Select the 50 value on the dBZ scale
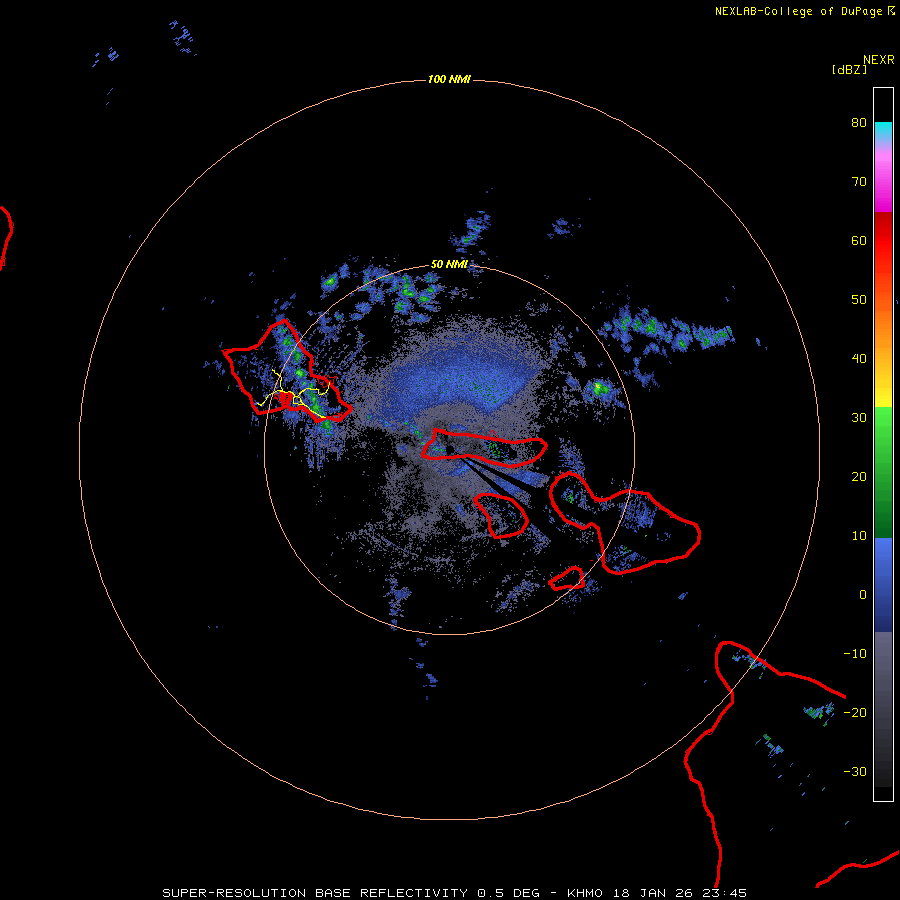The image size is (900, 900). tap(859, 300)
